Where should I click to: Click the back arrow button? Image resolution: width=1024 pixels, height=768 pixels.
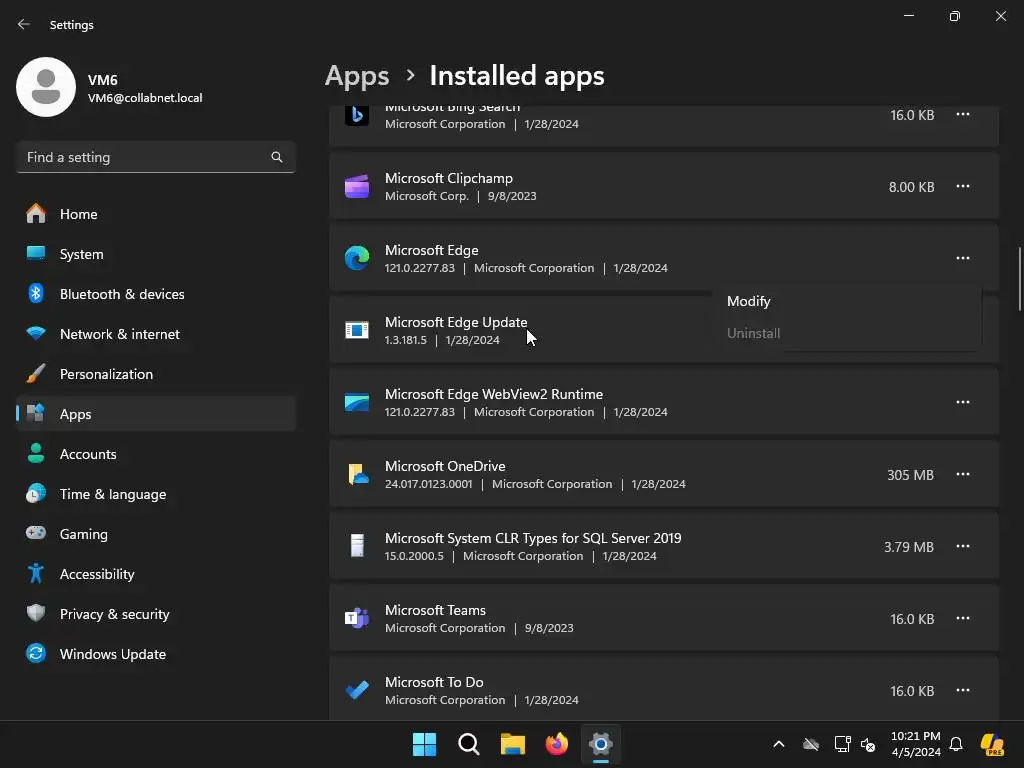pos(24,24)
